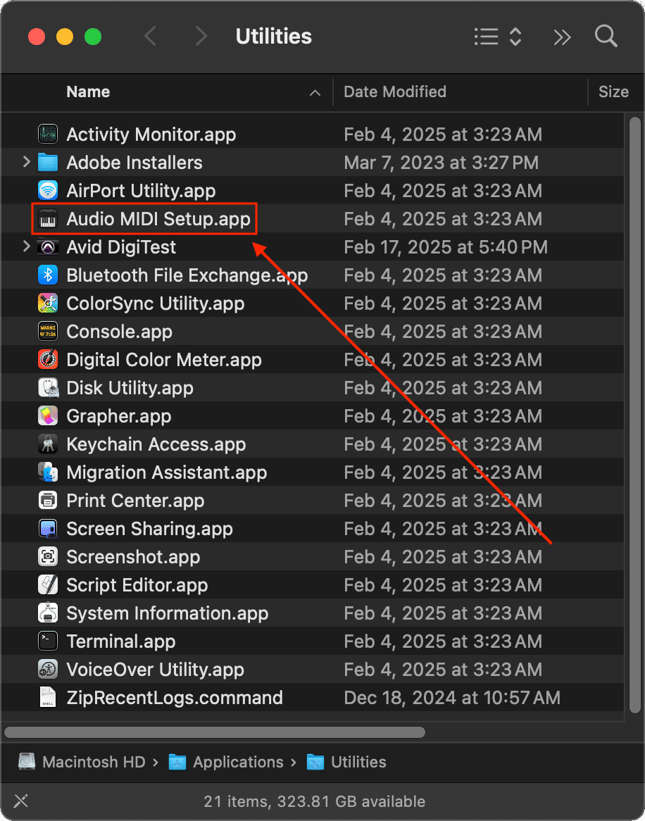Open the Finder search magnifier
Image resolution: width=645 pixels, height=821 pixels.
(606, 37)
